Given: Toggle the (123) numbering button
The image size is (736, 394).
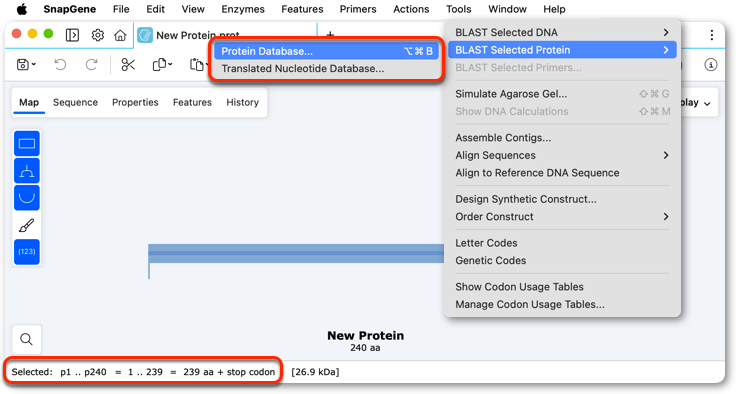Looking at the screenshot, I should click(27, 252).
